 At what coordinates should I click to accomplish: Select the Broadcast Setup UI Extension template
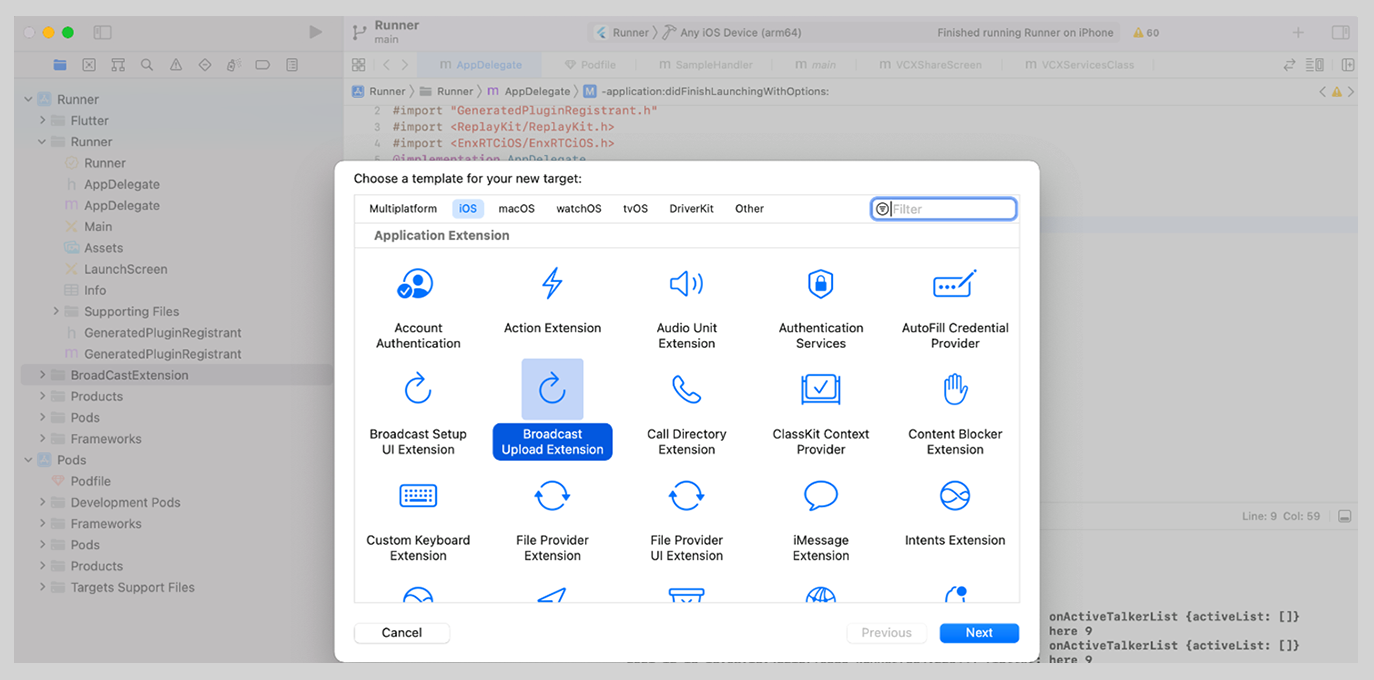tap(418, 410)
